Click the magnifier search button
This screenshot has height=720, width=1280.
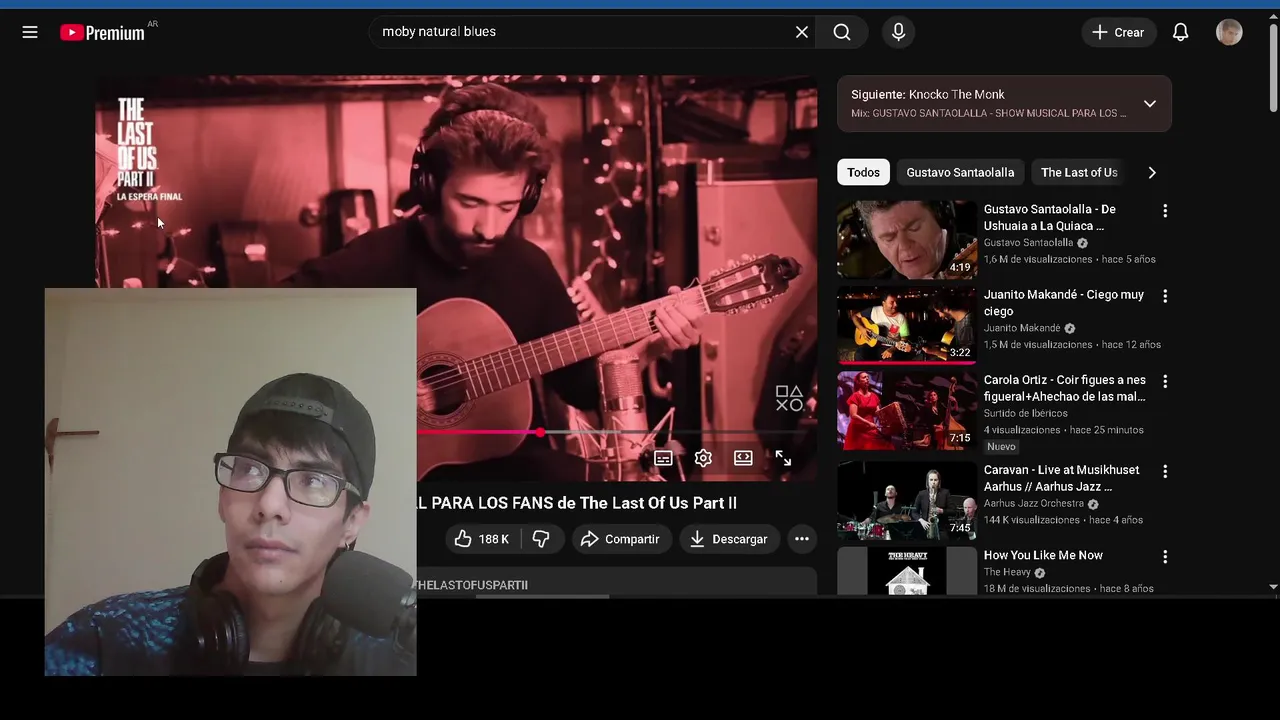click(842, 32)
